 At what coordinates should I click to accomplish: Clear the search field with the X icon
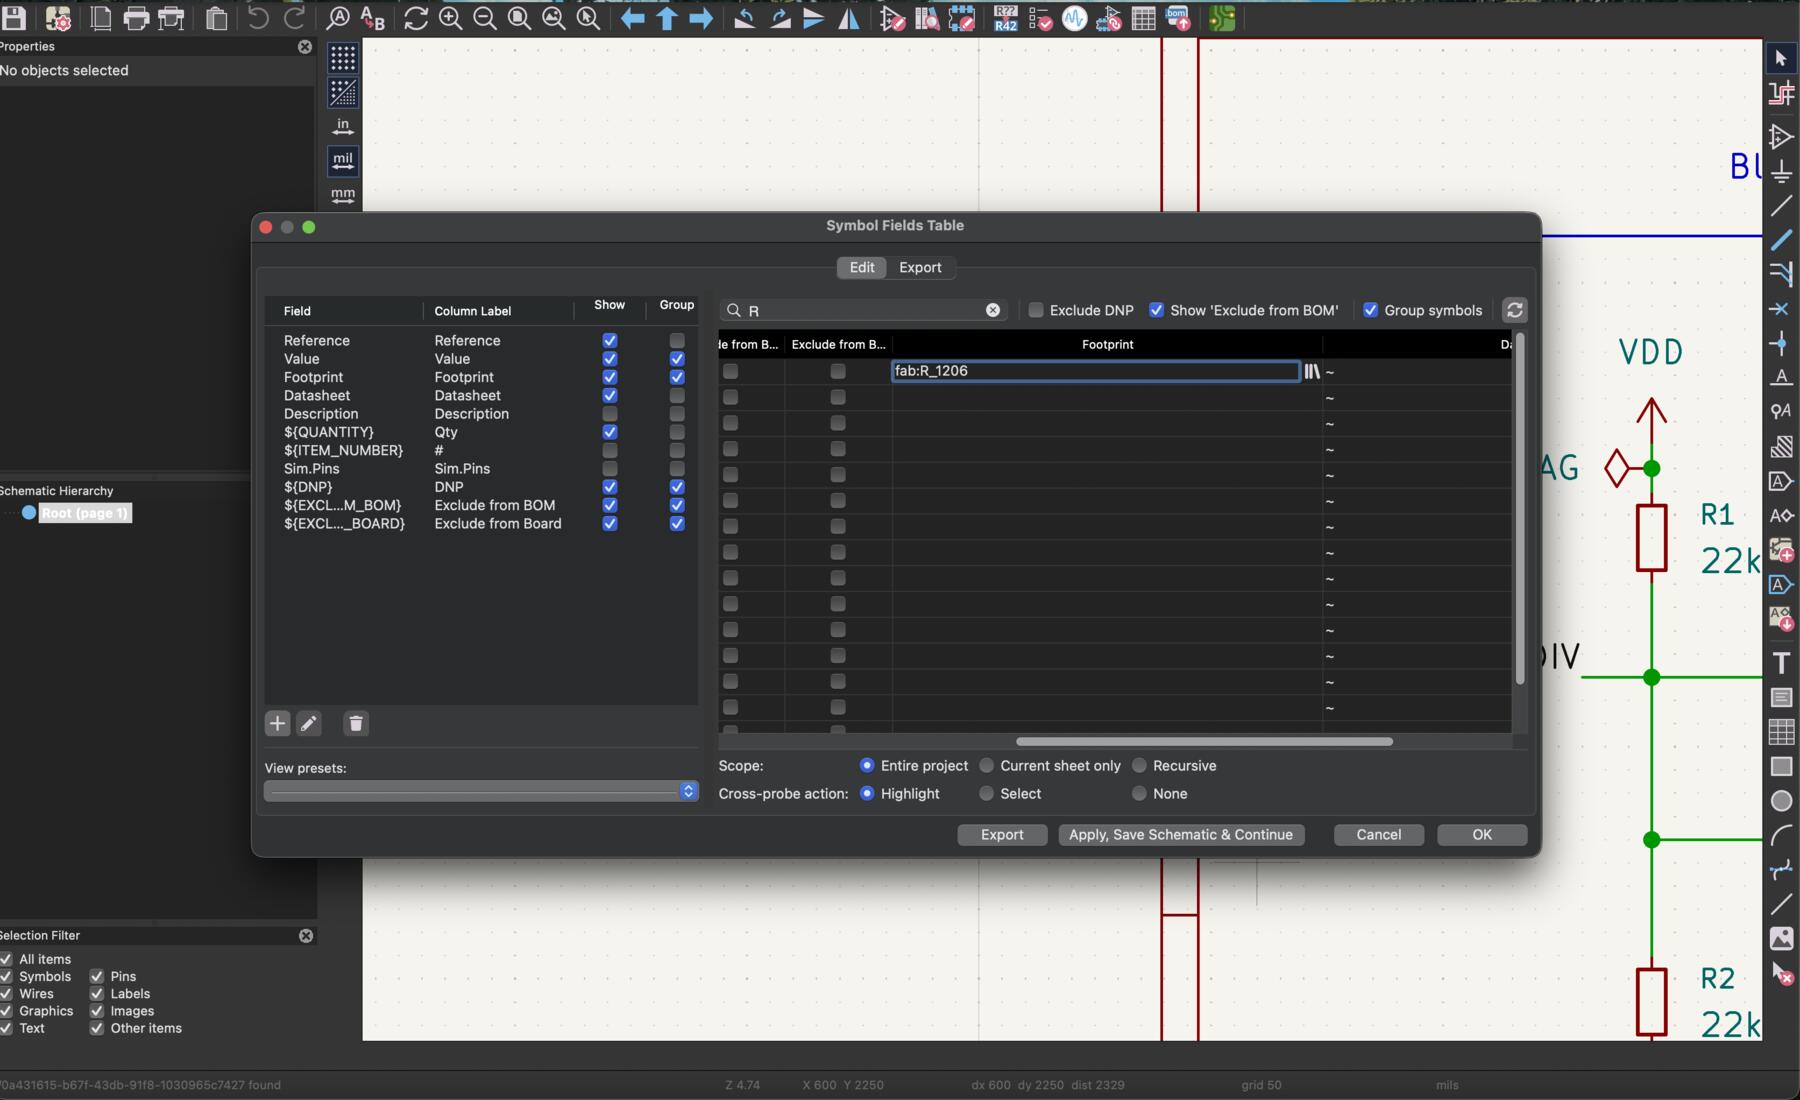pyautogui.click(x=993, y=310)
